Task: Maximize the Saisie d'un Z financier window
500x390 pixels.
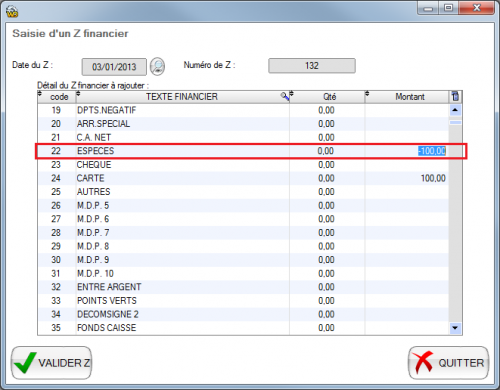Action: 448,8
